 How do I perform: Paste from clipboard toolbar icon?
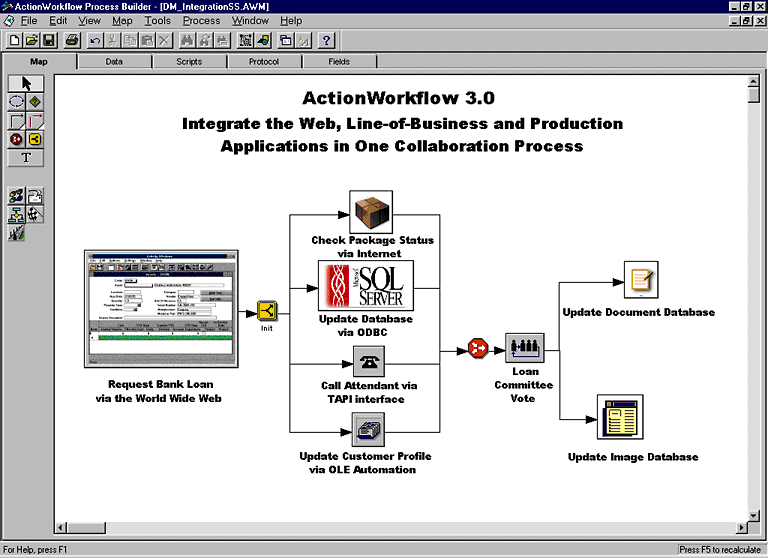coord(147,40)
